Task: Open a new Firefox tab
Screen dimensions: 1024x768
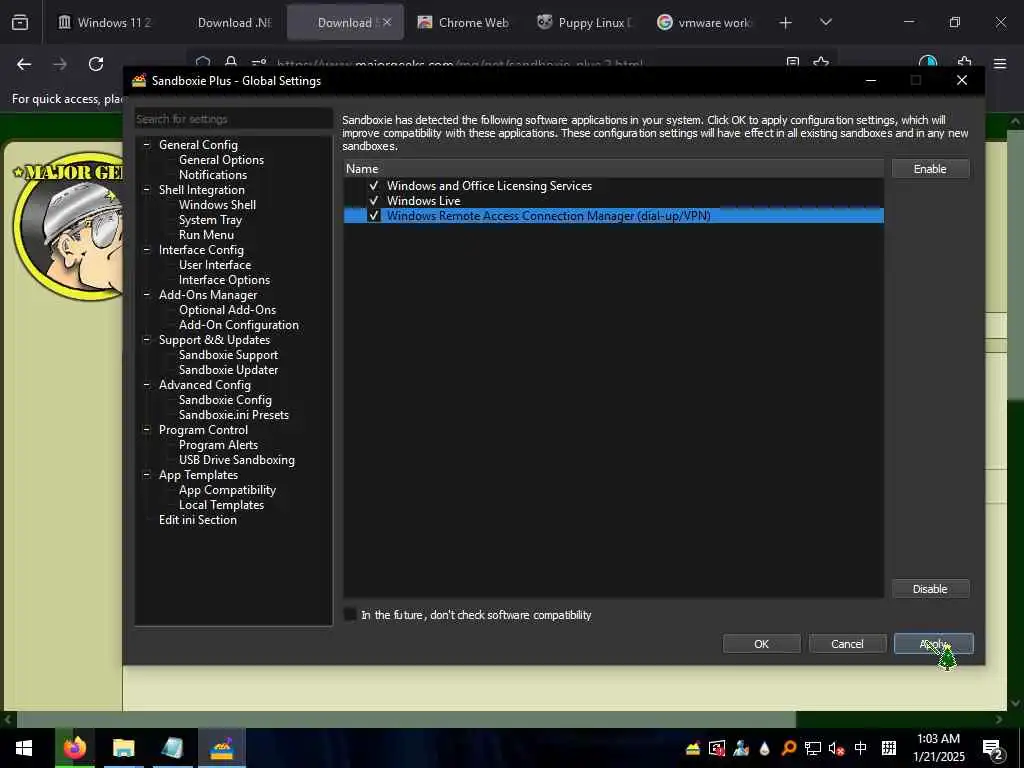Action: point(786,23)
